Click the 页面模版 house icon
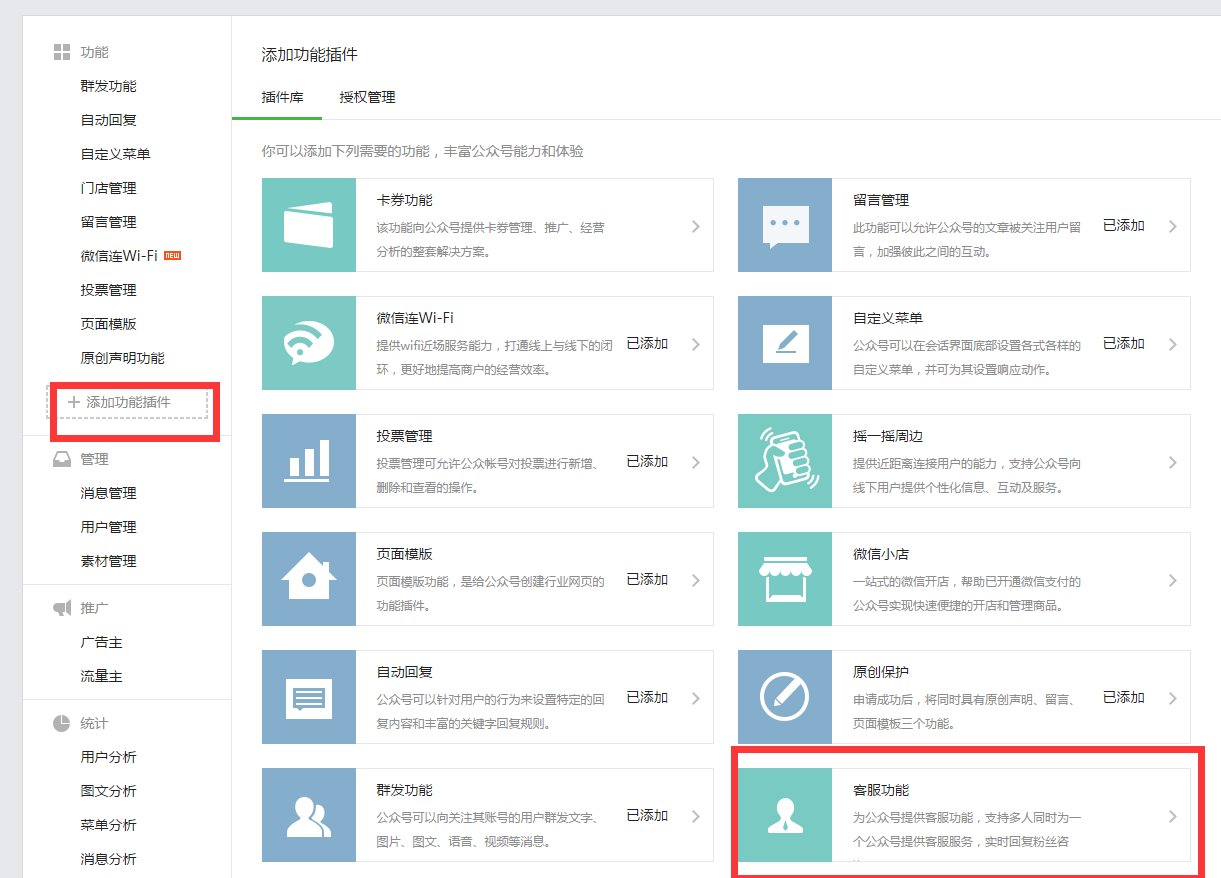This screenshot has width=1221, height=878. pyautogui.click(x=307, y=579)
